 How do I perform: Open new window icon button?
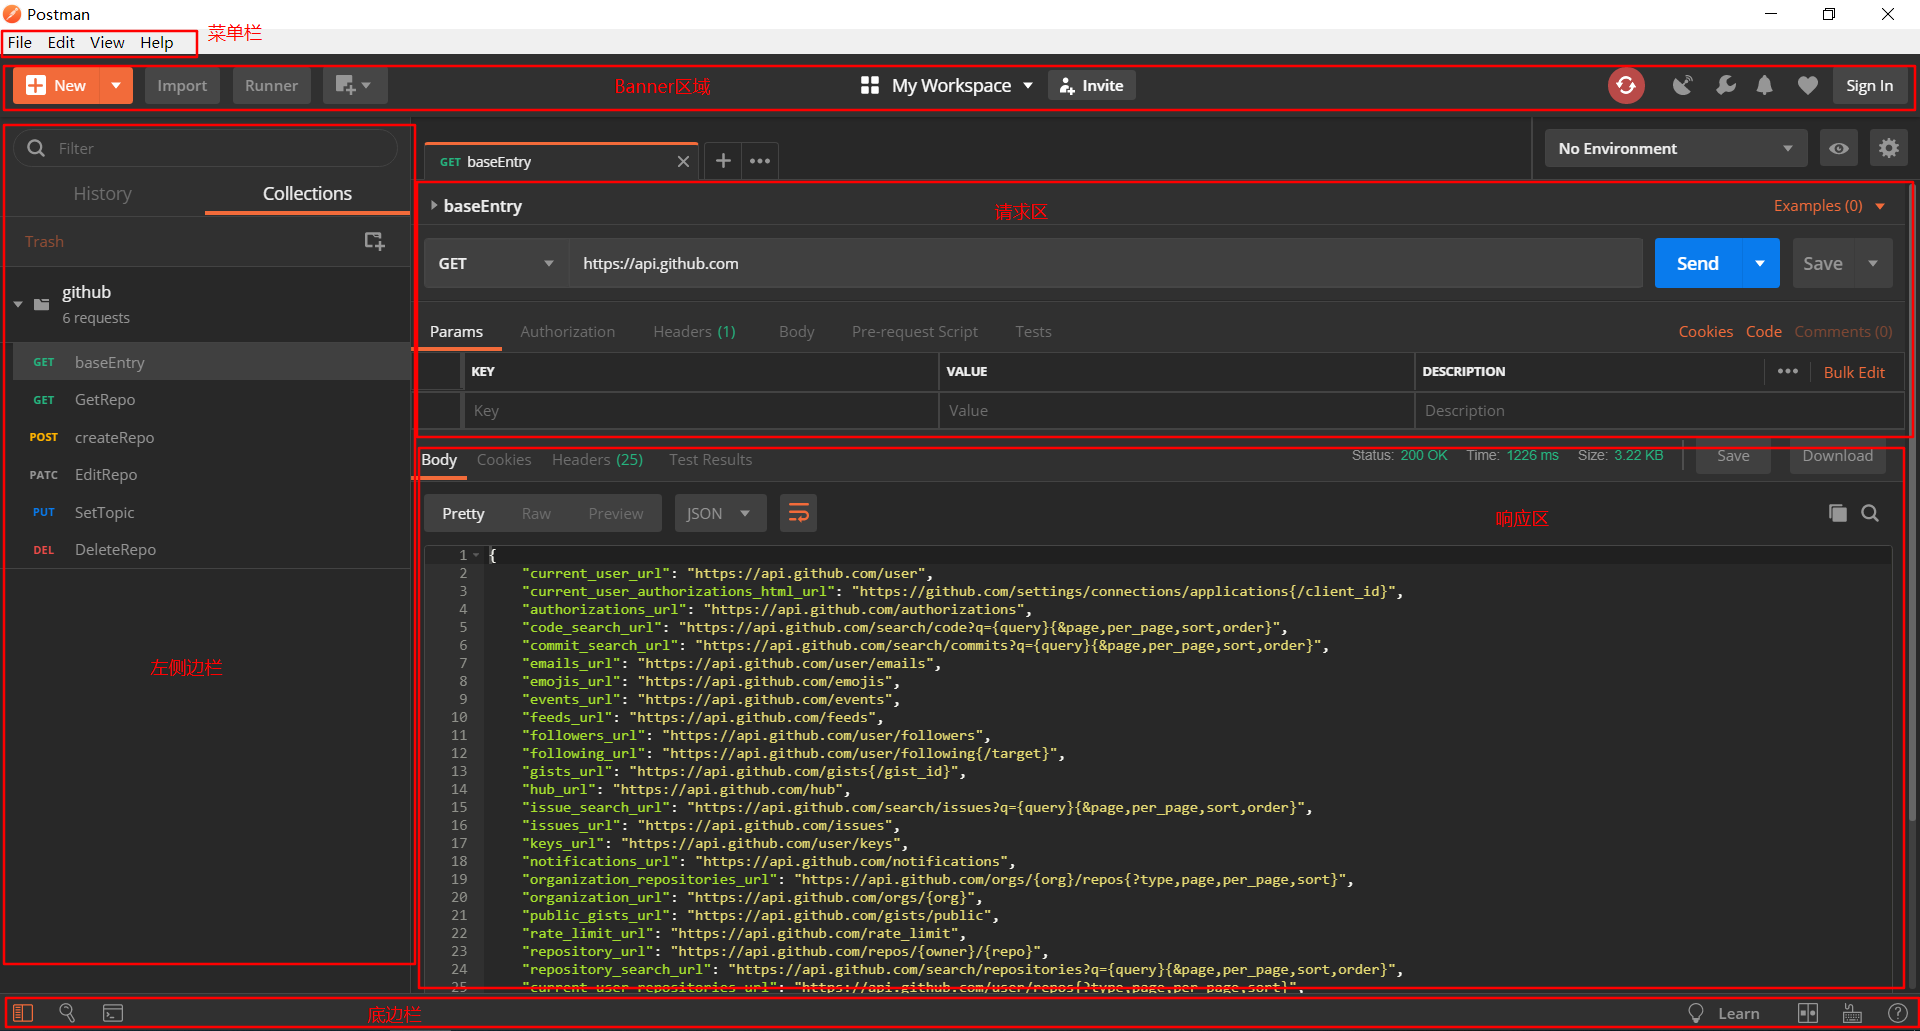coord(354,86)
